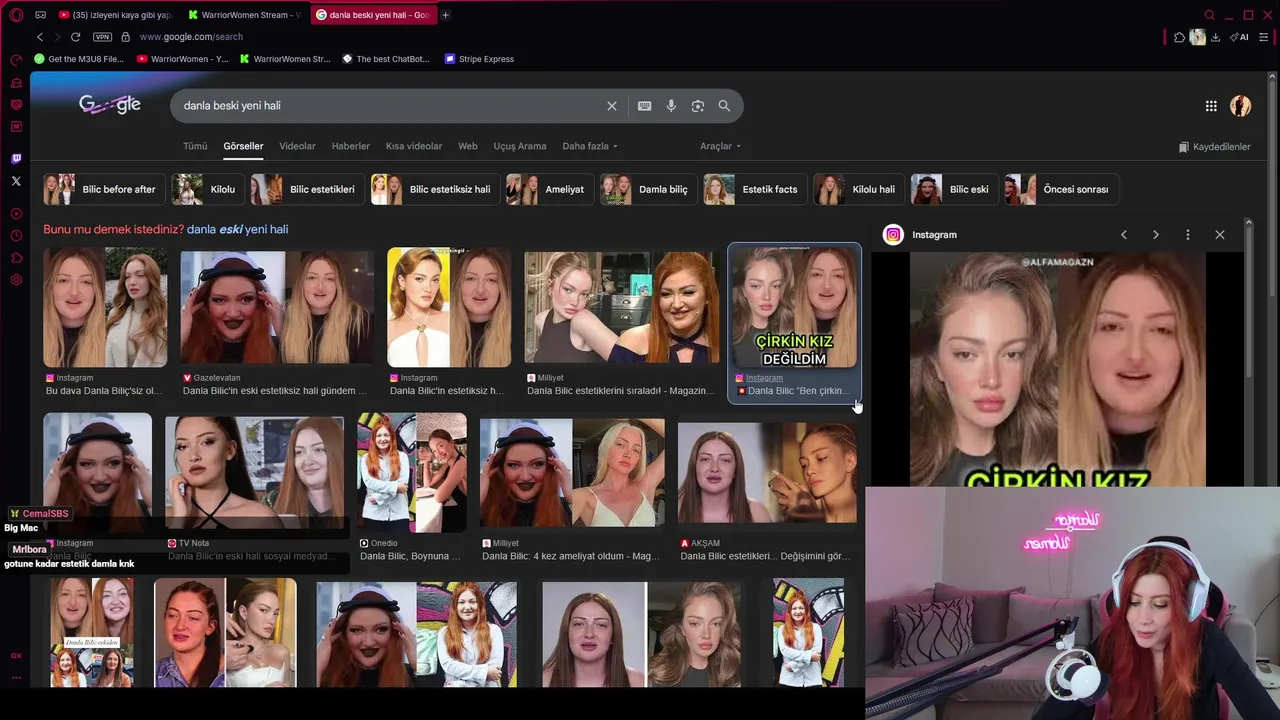Click the Google search text box
This screenshot has height=720, width=1280.
(x=390, y=106)
